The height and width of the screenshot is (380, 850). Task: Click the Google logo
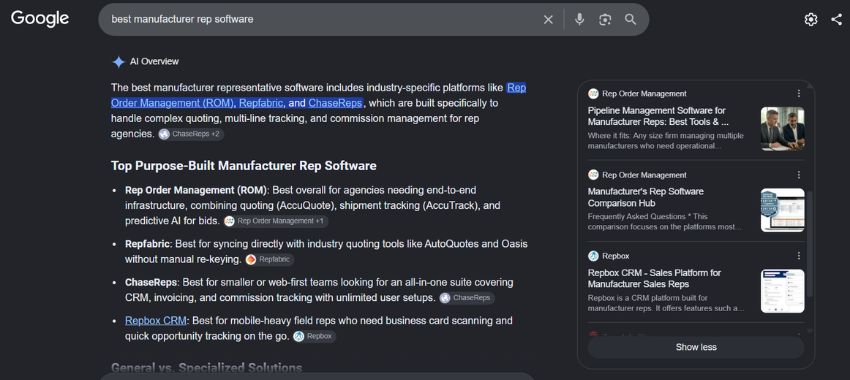(40, 18)
